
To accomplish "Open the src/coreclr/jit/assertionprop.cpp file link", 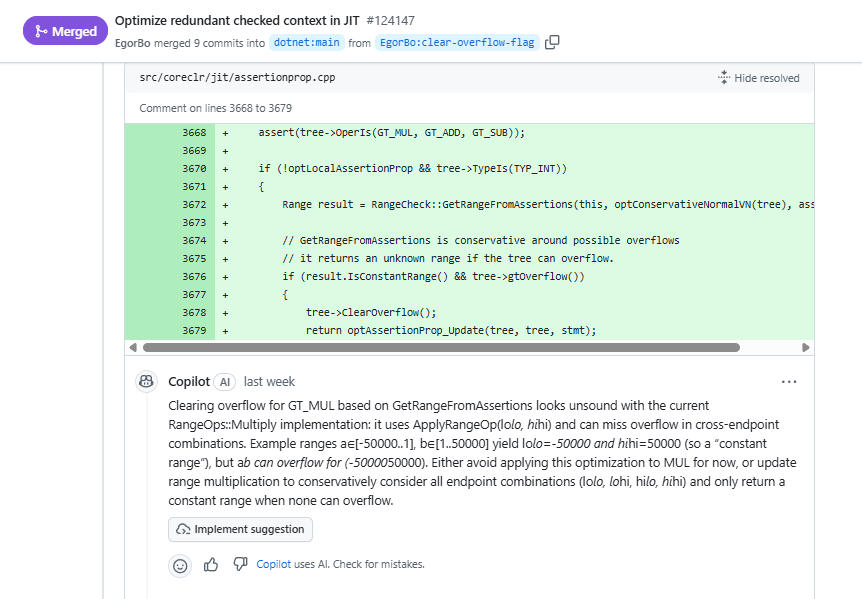I will click(x=237, y=77).
